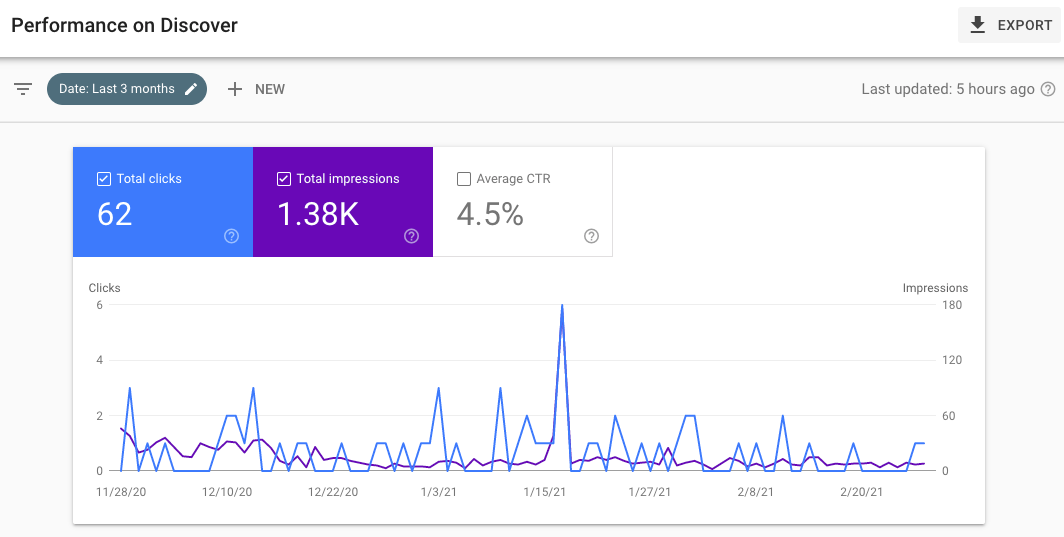Click the plus icon beside NEW
The height and width of the screenshot is (537, 1064).
[x=235, y=89]
